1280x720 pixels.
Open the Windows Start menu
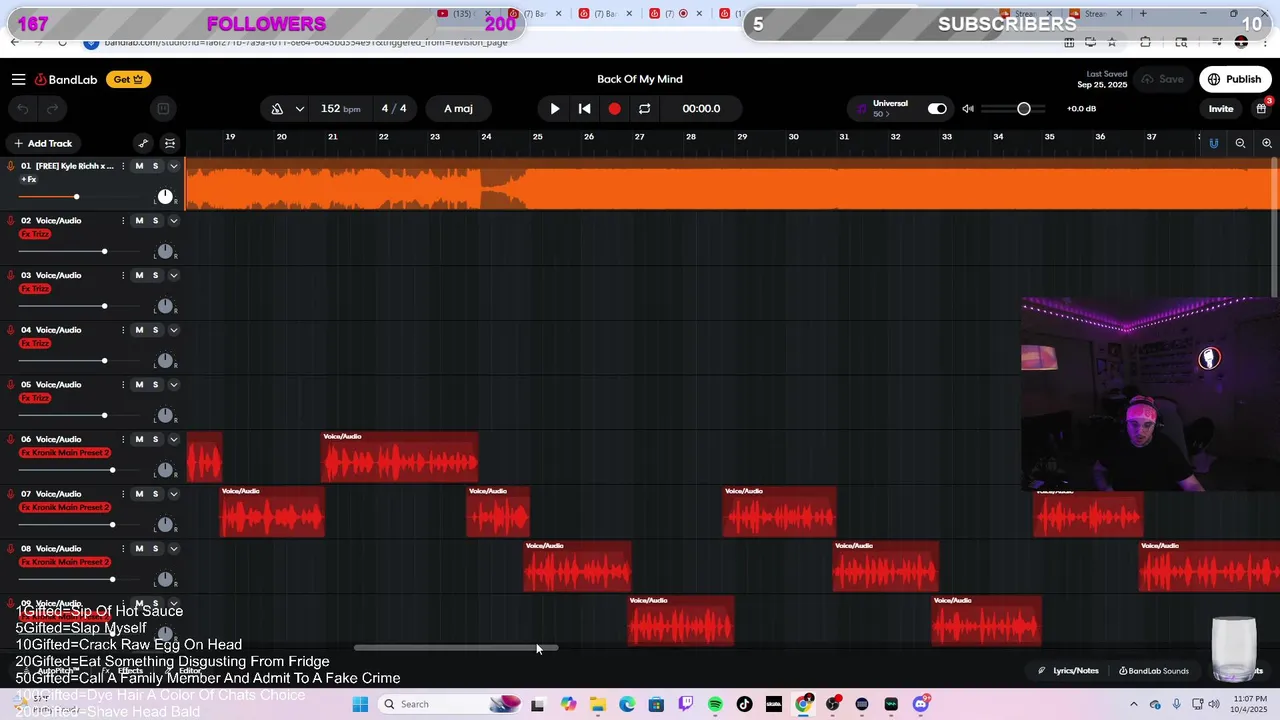pyautogui.click(x=360, y=704)
